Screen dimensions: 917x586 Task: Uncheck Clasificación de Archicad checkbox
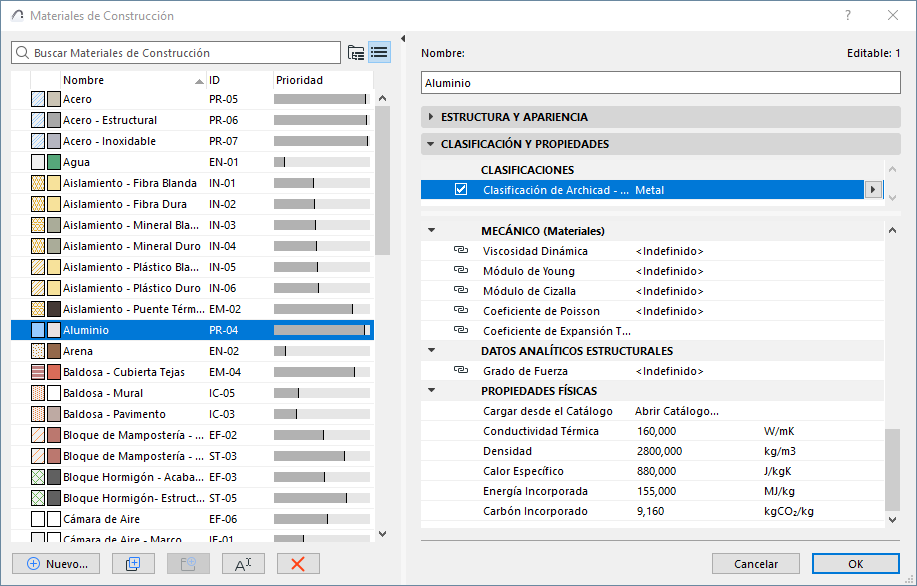tap(461, 190)
